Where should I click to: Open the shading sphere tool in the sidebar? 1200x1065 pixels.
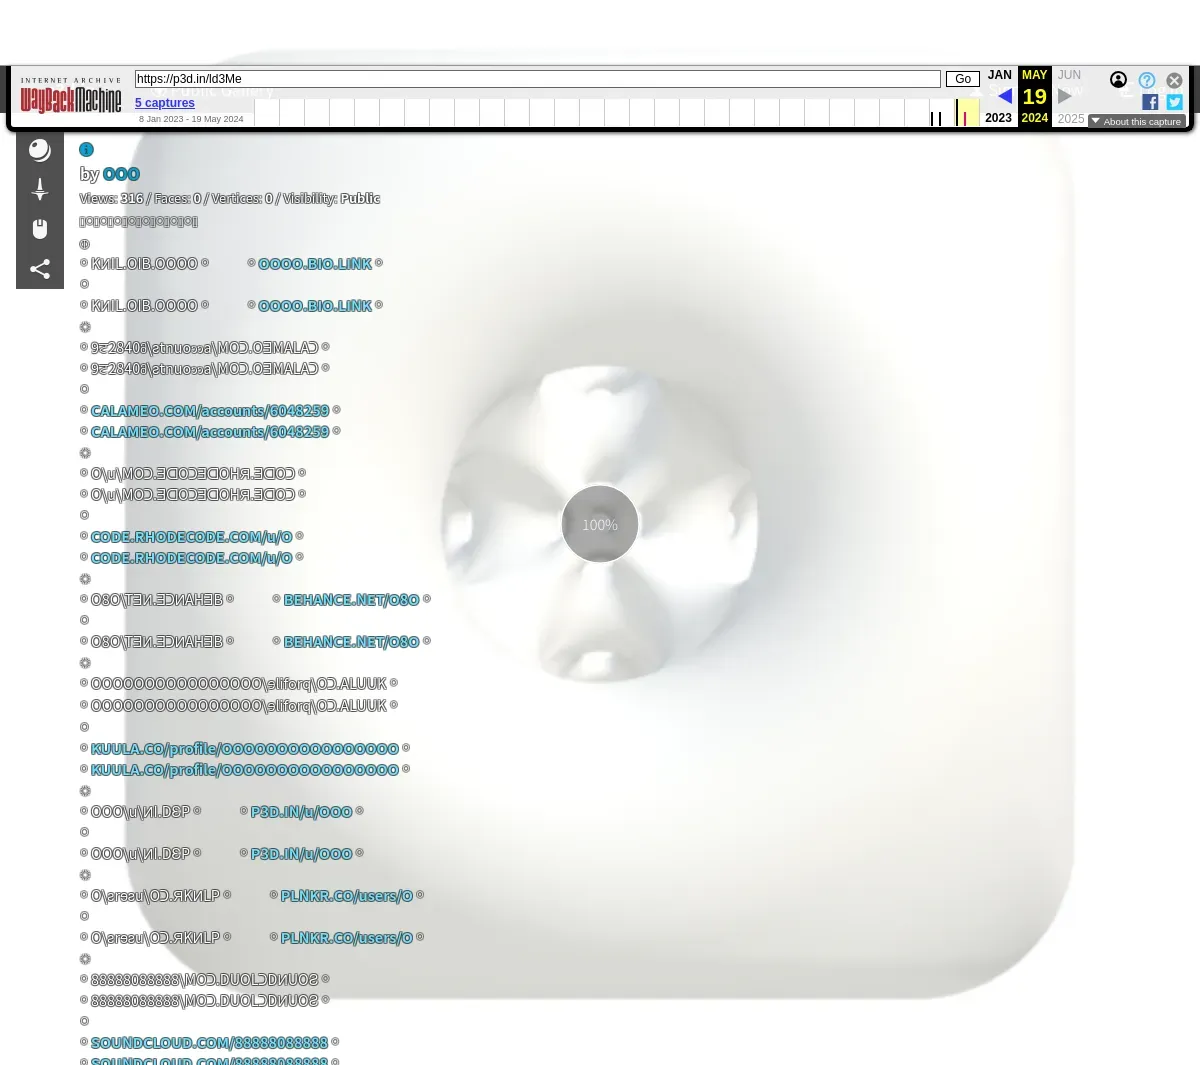40,150
